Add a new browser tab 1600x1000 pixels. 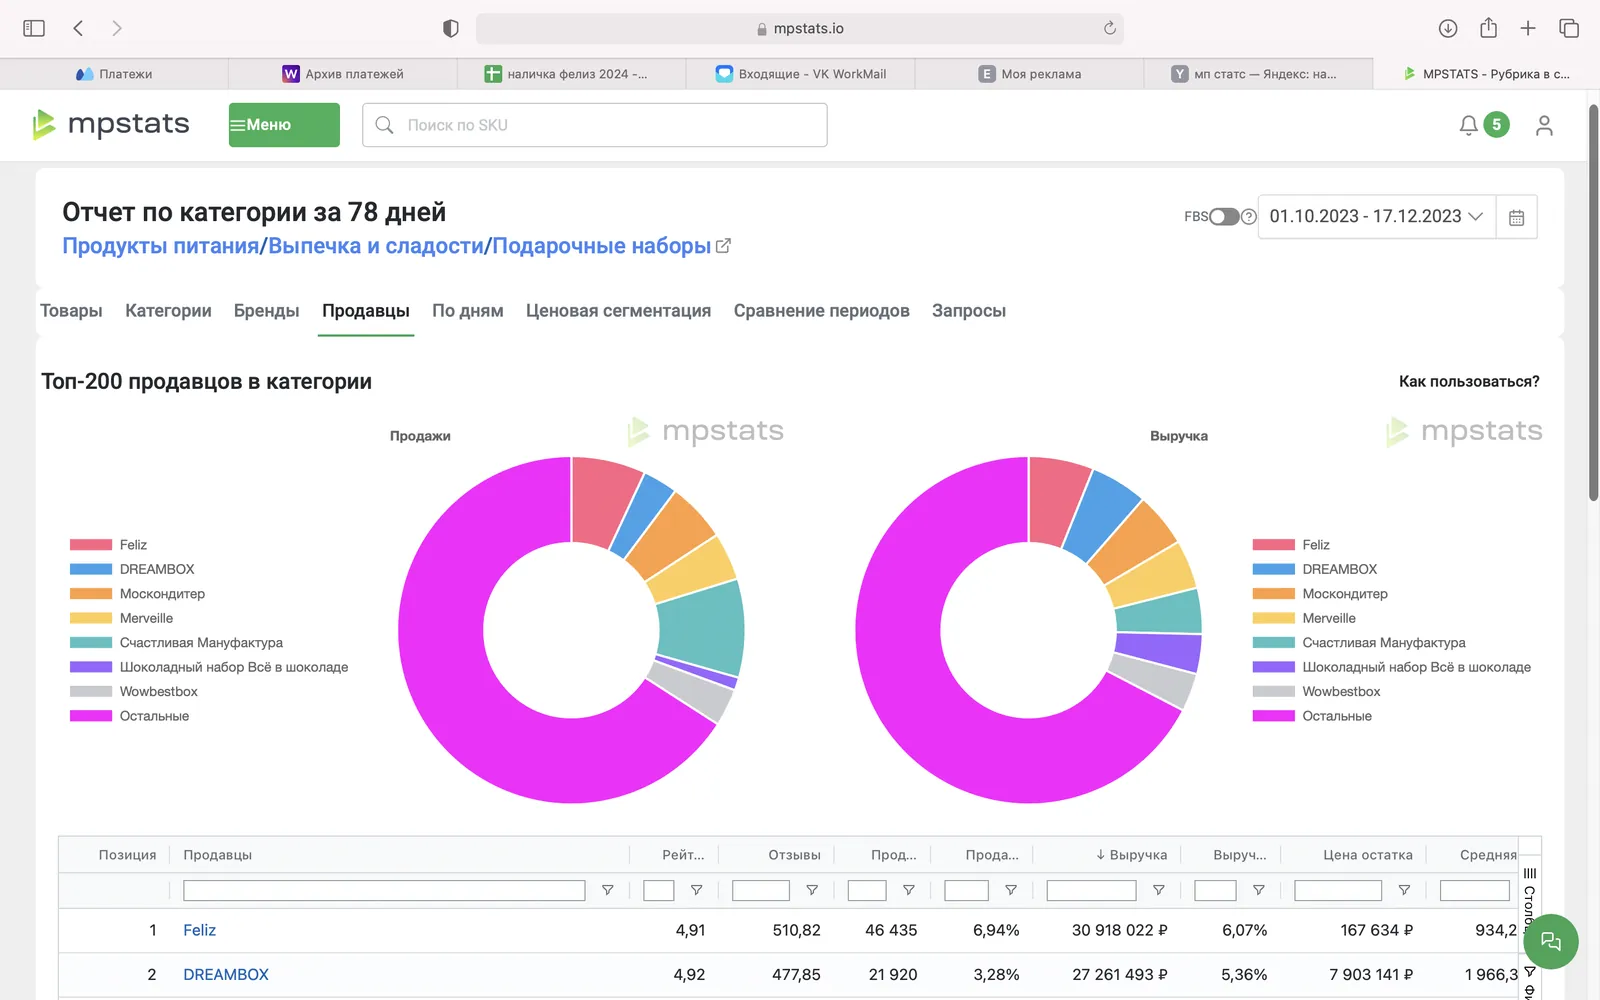(1528, 28)
